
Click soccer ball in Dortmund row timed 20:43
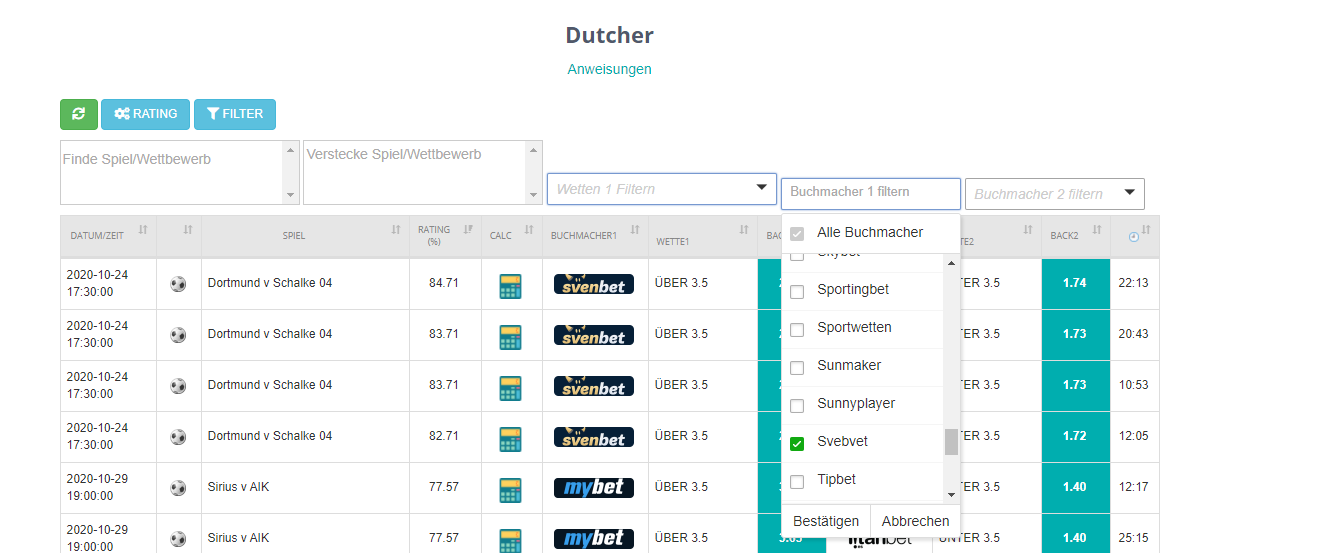pos(178,335)
